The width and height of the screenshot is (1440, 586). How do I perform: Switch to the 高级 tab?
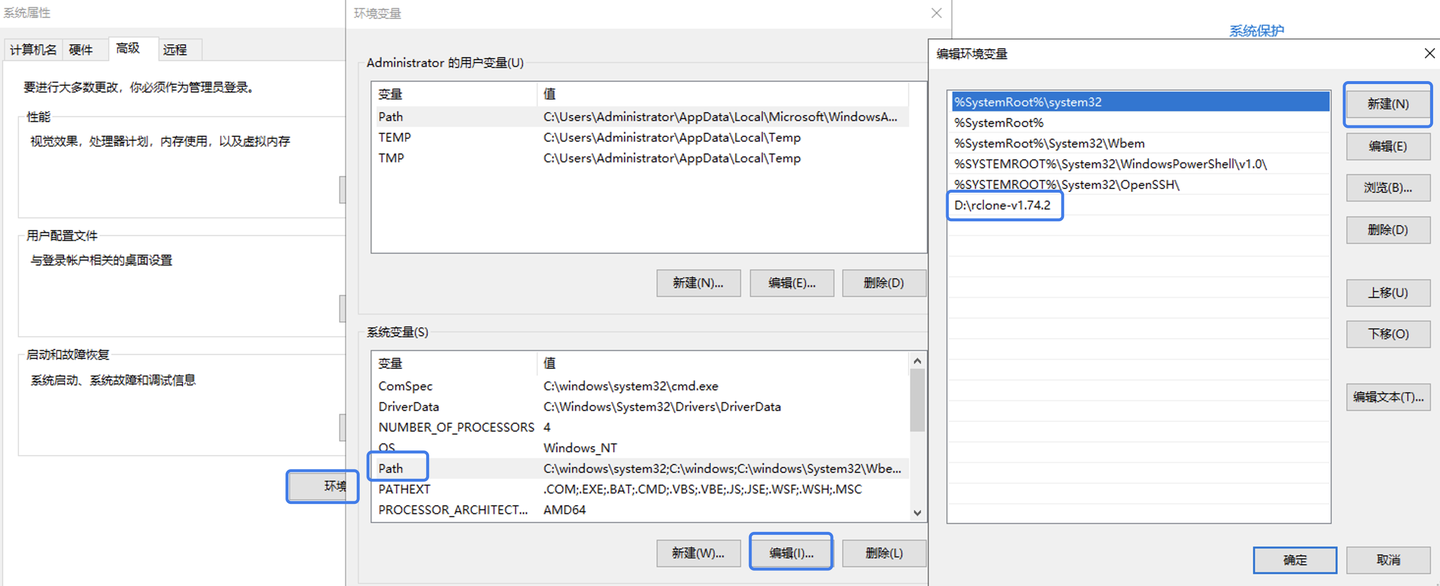[128, 48]
